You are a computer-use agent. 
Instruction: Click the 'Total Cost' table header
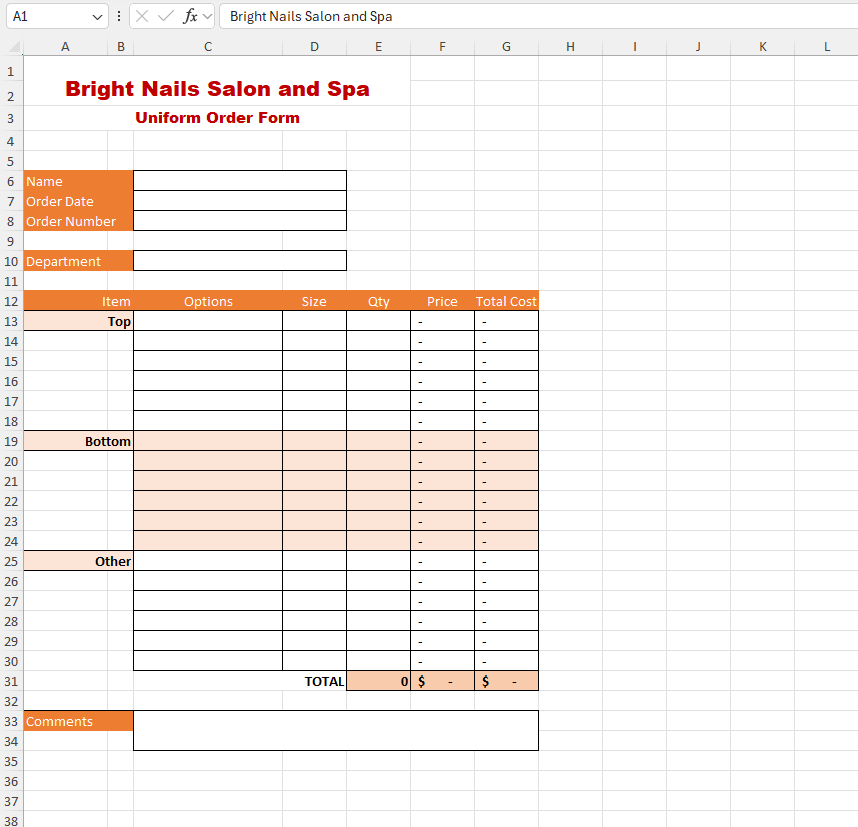[506, 301]
